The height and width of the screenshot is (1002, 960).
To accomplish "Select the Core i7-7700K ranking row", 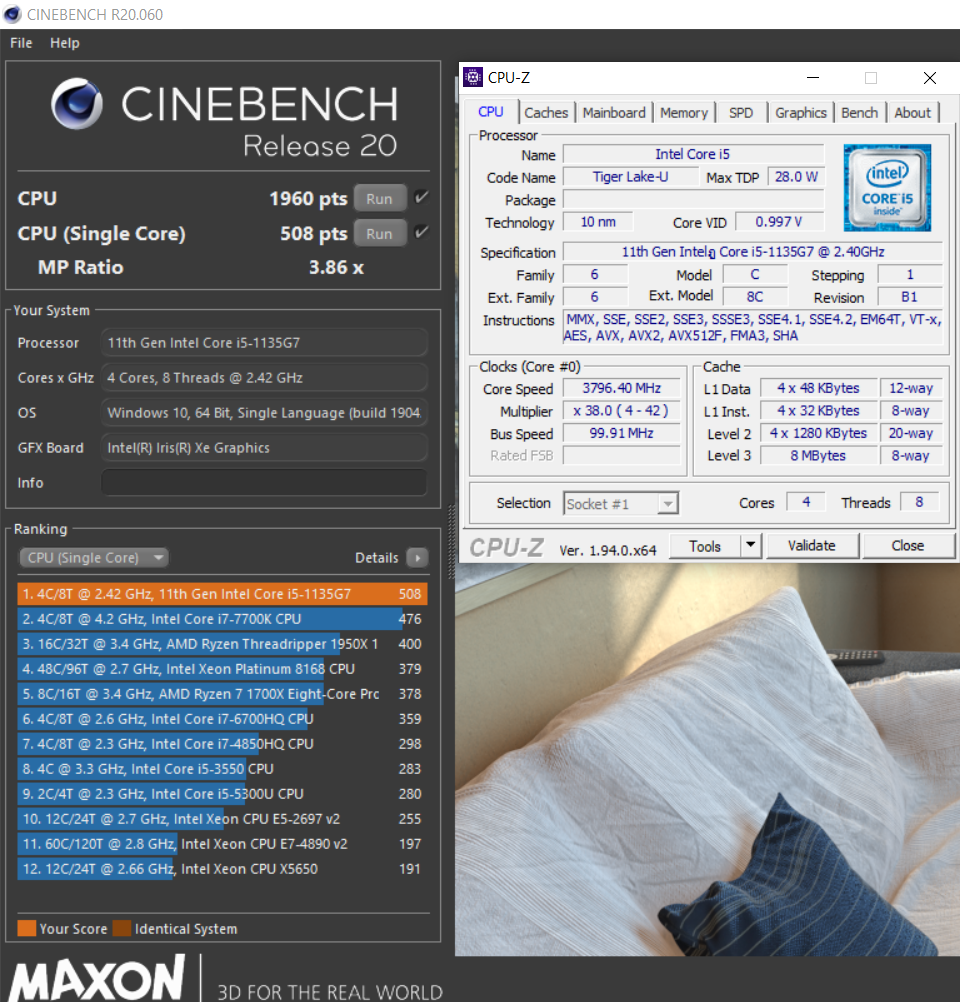I will click(222, 619).
